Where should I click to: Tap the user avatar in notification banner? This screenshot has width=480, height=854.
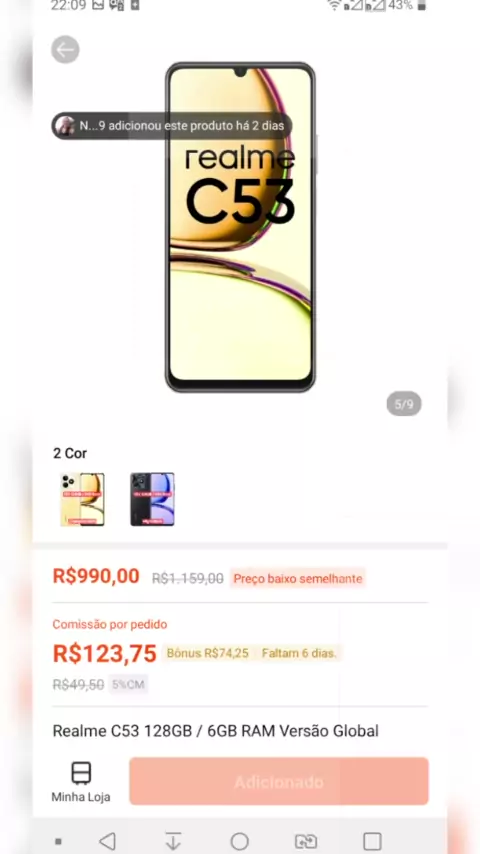(65, 126)
